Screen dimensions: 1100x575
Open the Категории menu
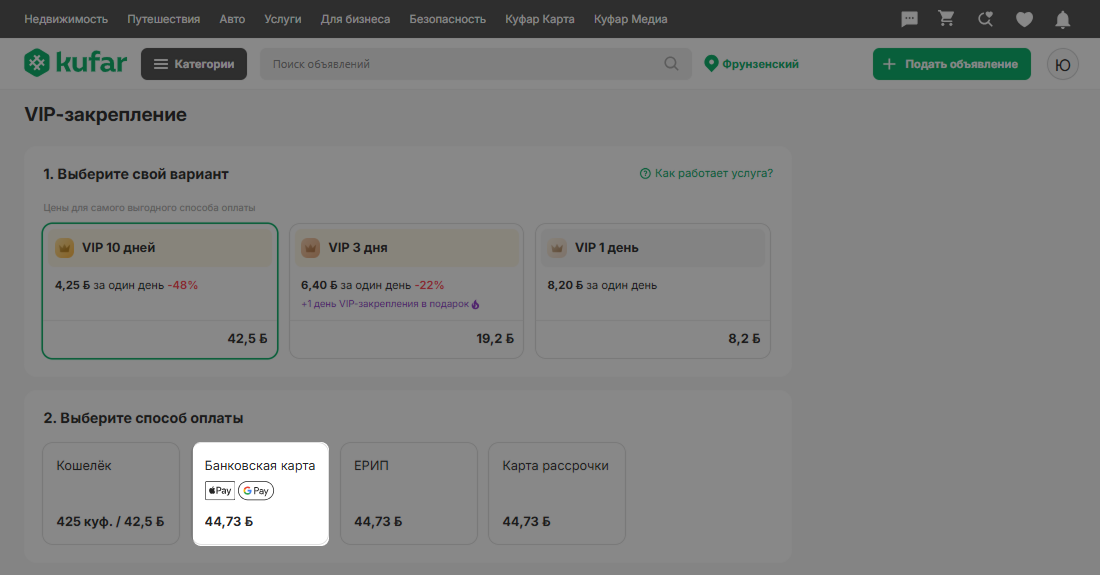pyautogui.click(x=194, y=64)
